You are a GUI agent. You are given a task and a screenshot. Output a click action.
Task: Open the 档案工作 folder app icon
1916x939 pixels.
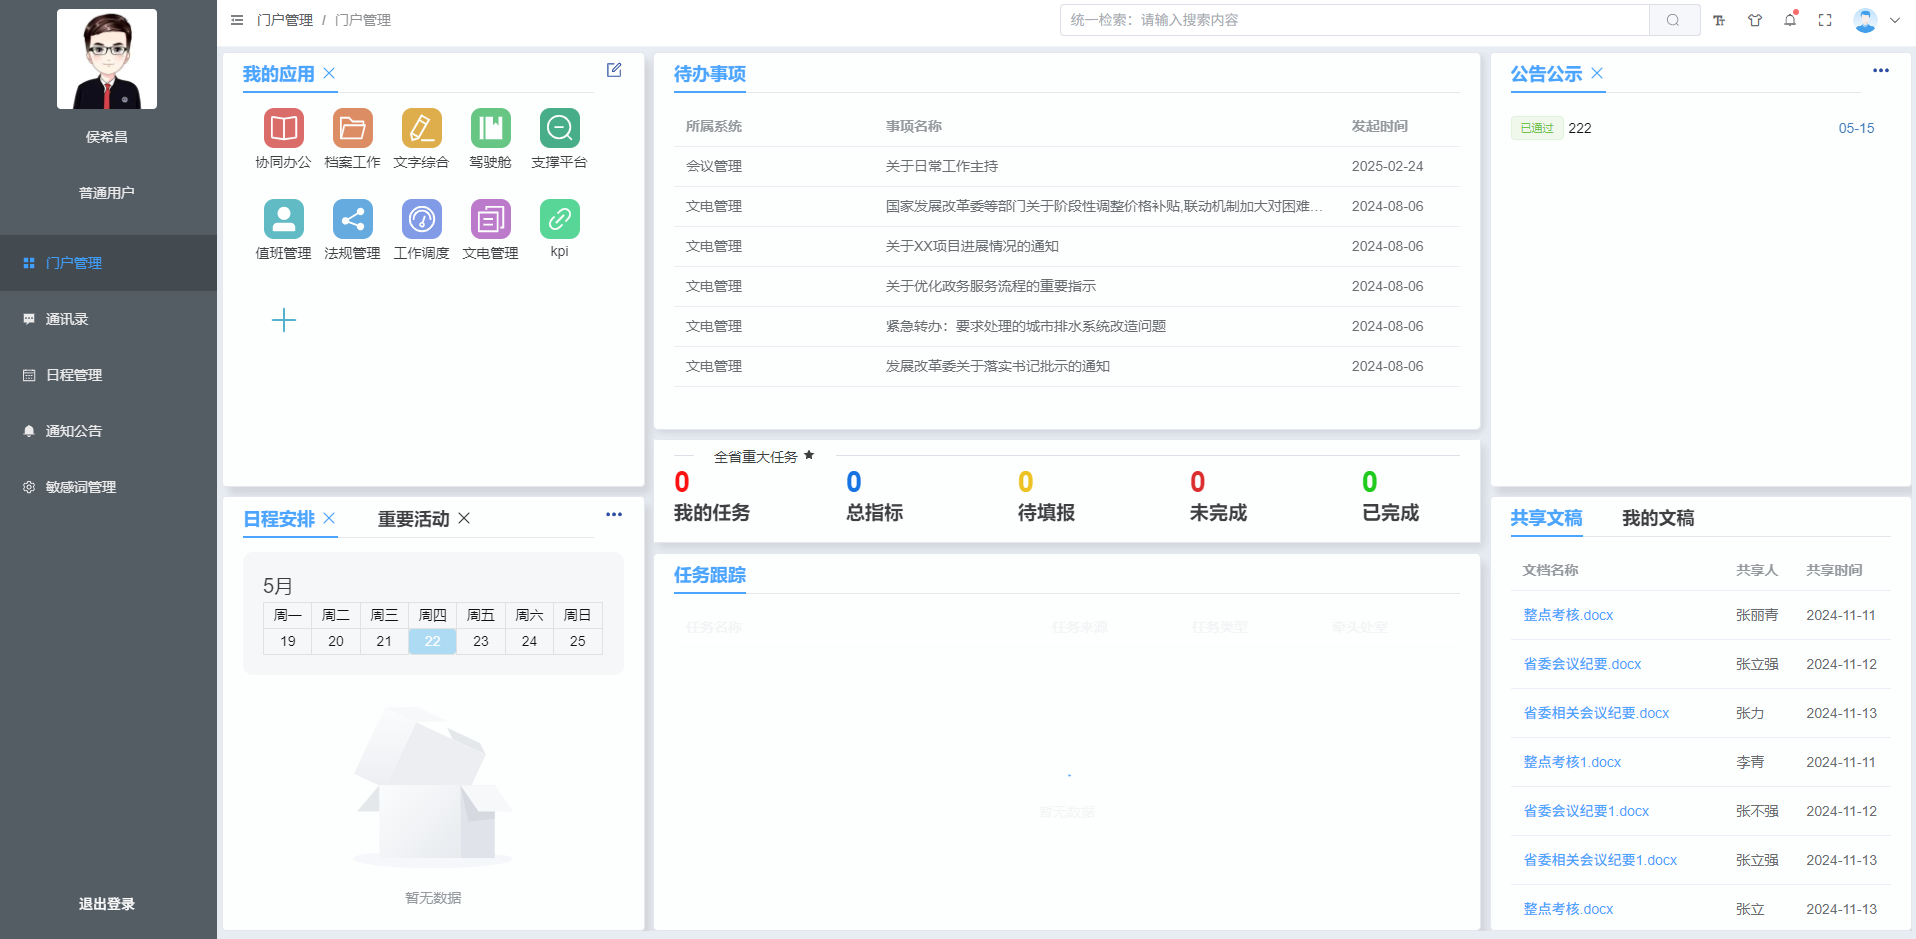[x=352, y=129]
